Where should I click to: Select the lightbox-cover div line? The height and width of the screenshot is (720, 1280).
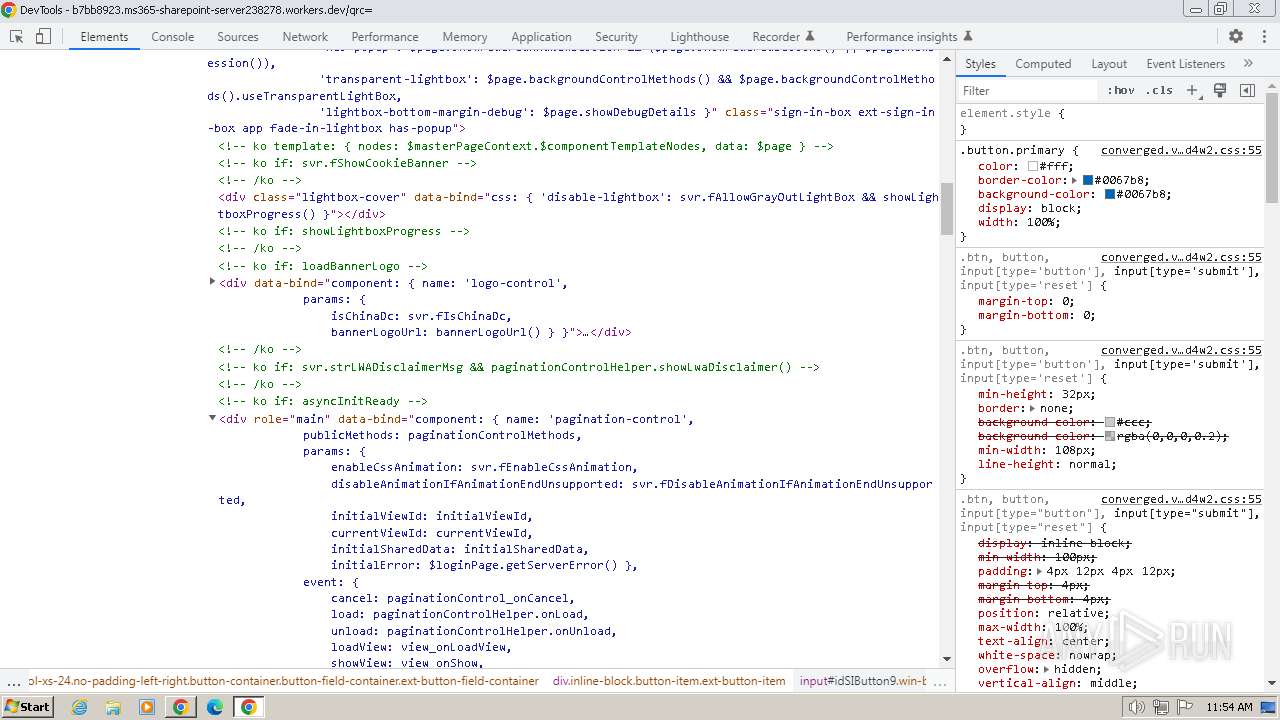pos(578,205)
